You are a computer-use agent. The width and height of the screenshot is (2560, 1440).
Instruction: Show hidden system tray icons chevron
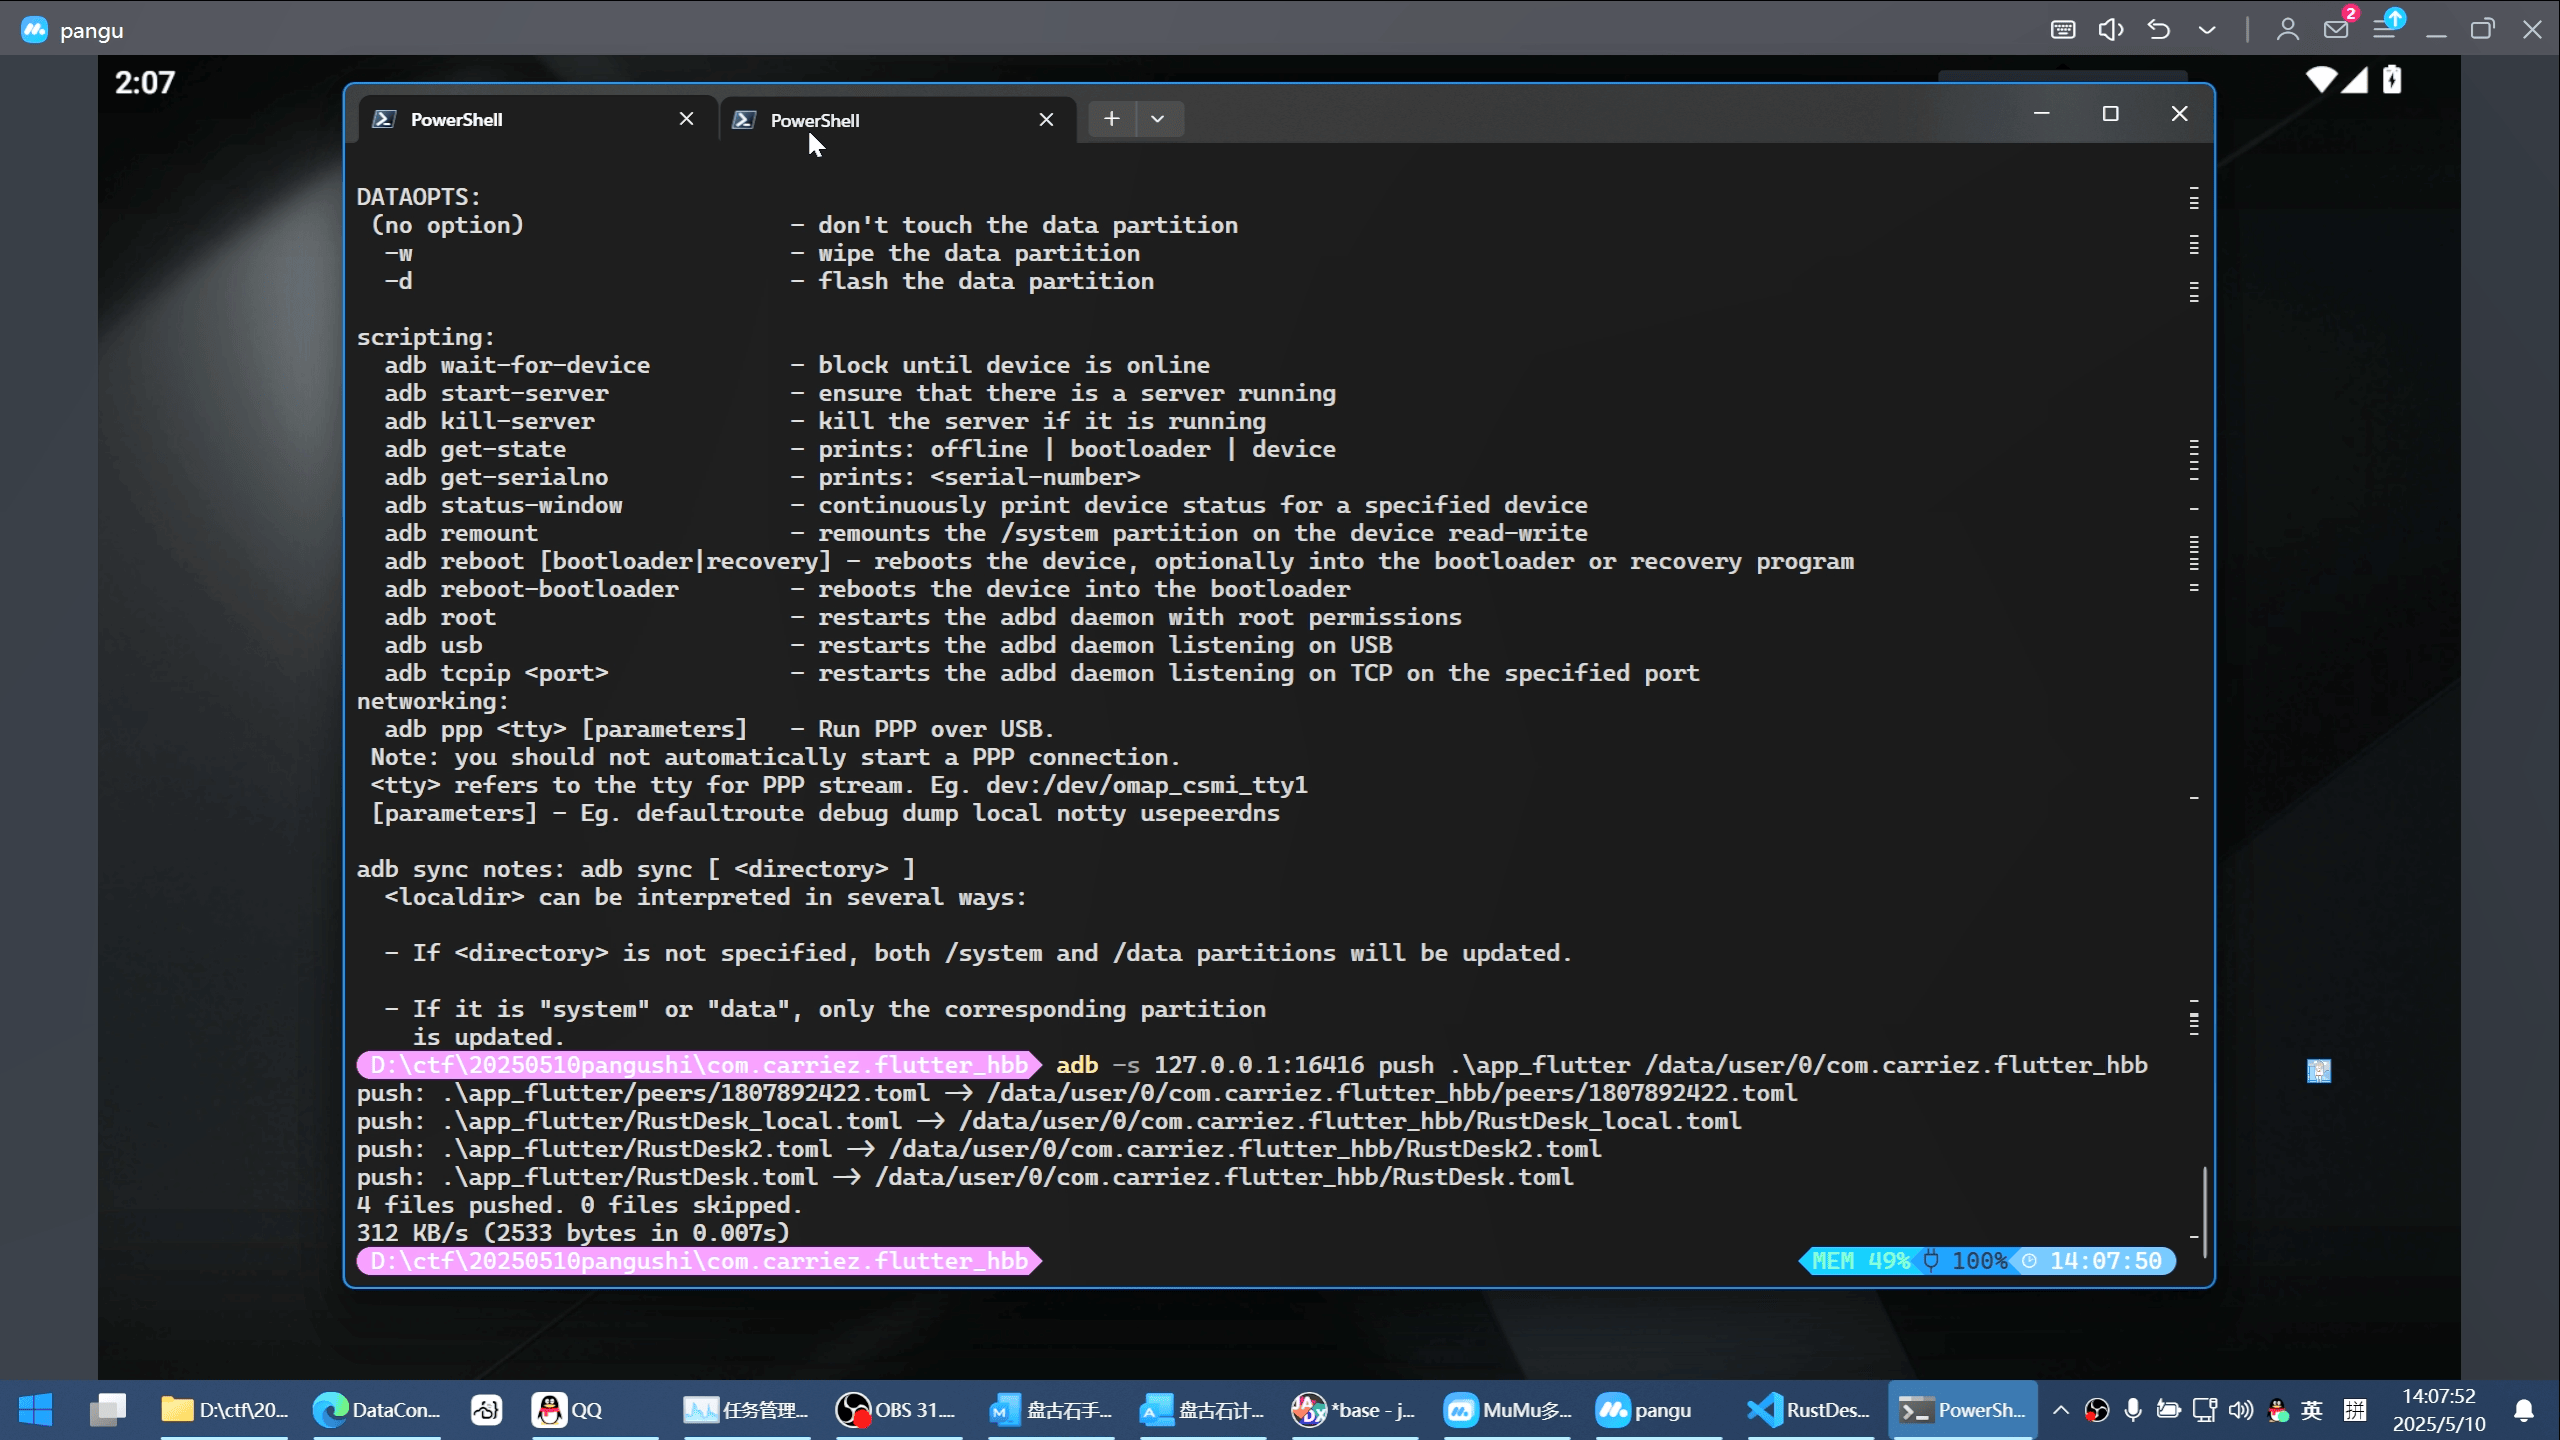tap(2060, 1410)
